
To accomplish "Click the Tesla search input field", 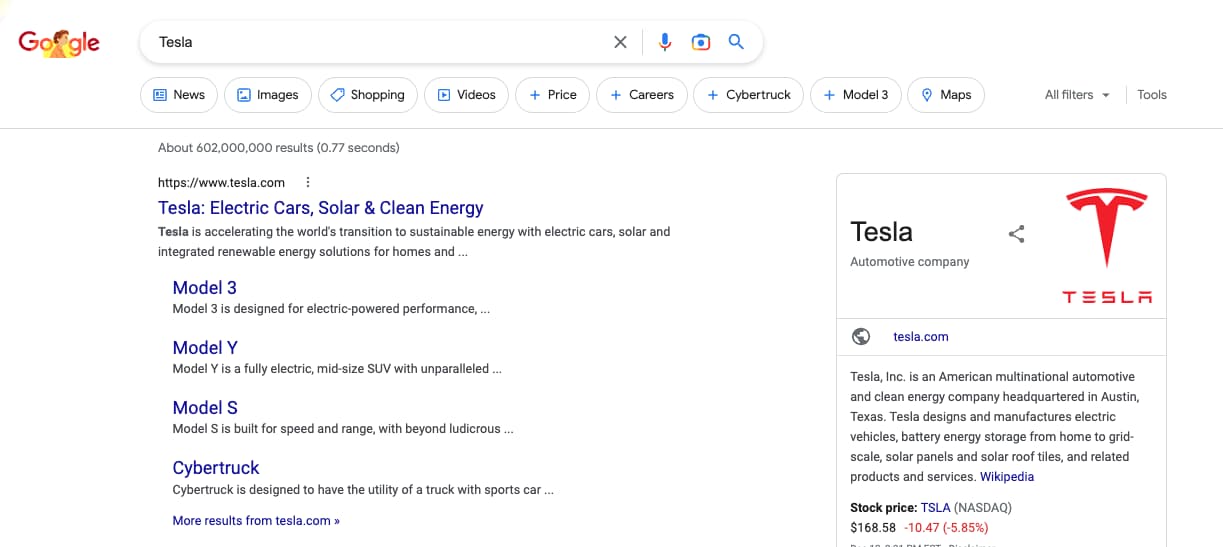I will pos(380,42).
